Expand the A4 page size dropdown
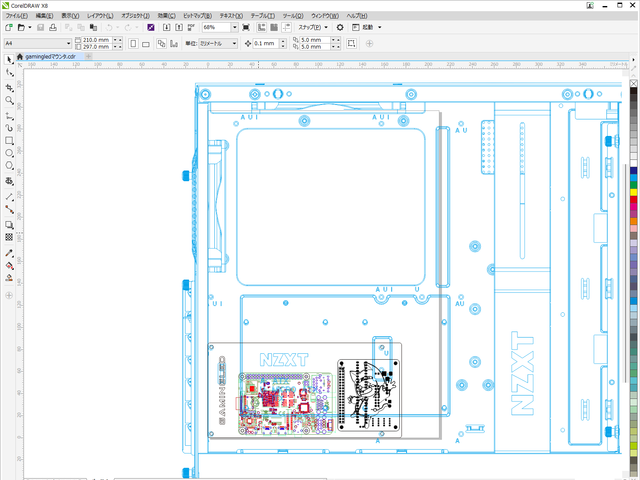The width and height of the screenshot is (640, 480). click(x=68, y=43)
